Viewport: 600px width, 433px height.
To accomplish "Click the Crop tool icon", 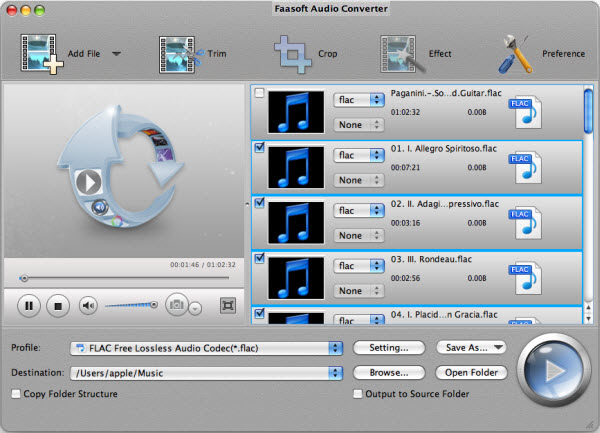I will point(292,54).
